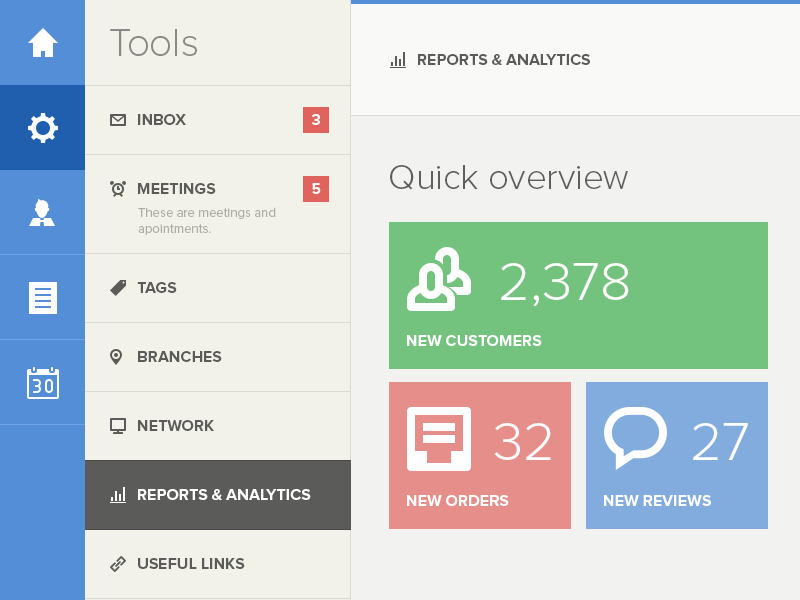This screenshot has width=800, height=600.
Task: Open the red New Orders tile
Action: (x=480, y=455)
